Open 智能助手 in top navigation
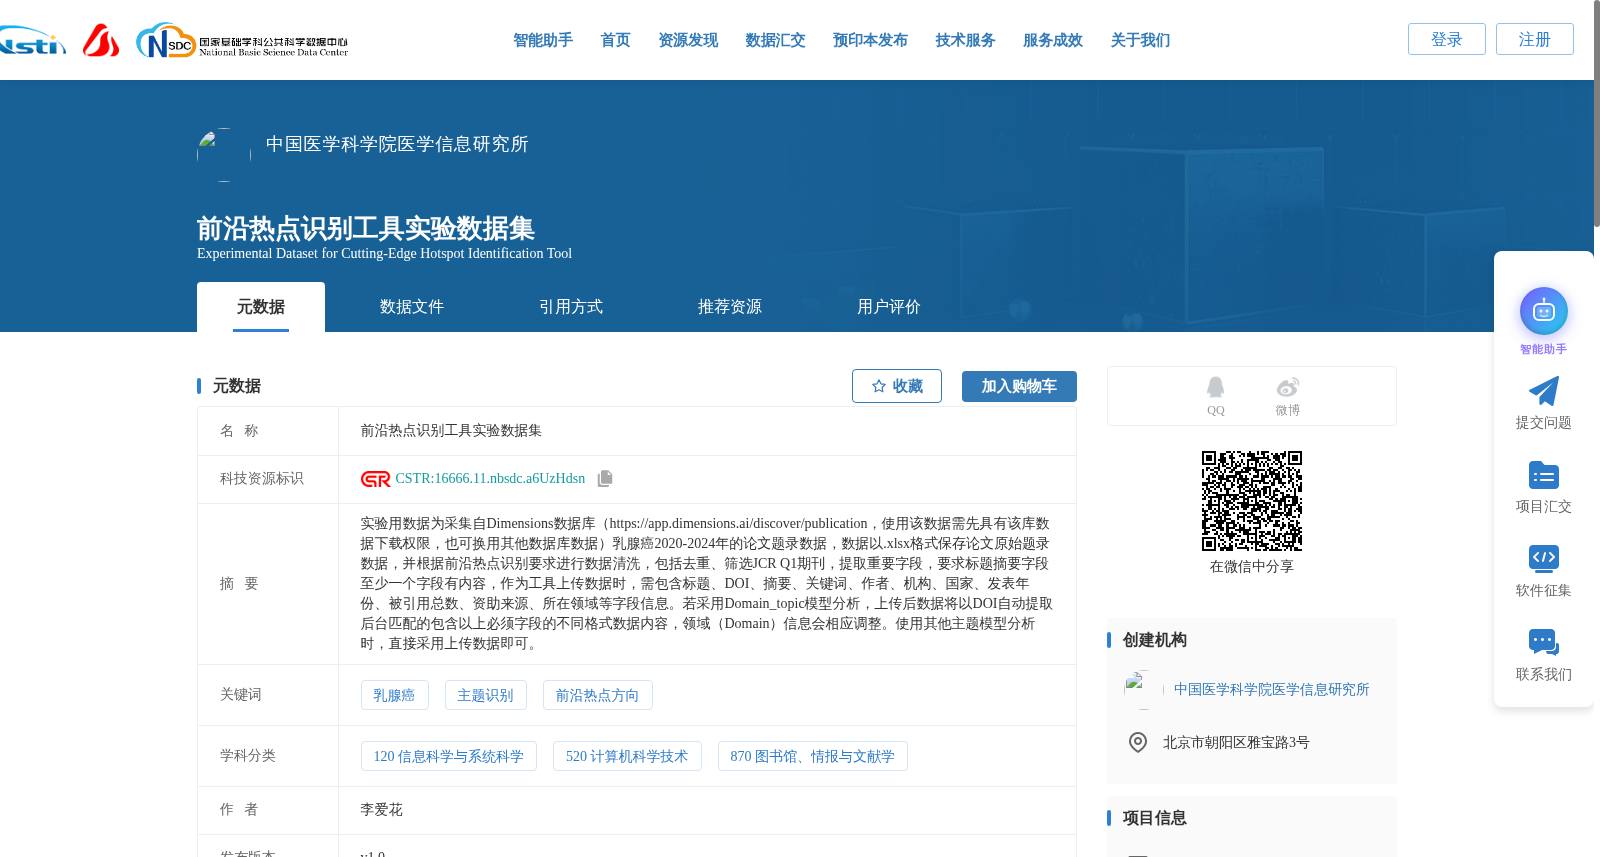1600x857 pixels. tap(543, 40)
